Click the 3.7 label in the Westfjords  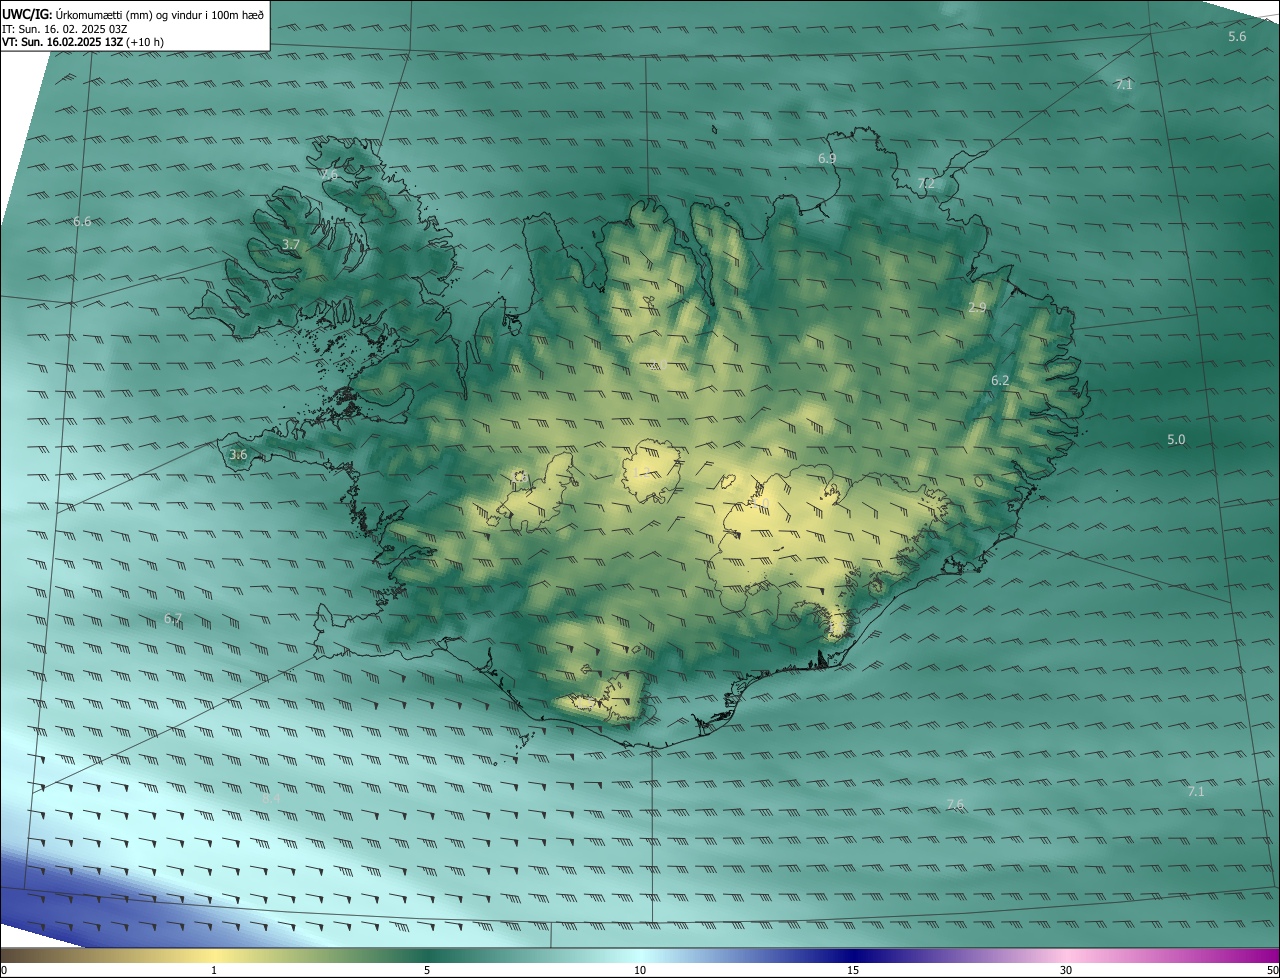click(291, 244)
